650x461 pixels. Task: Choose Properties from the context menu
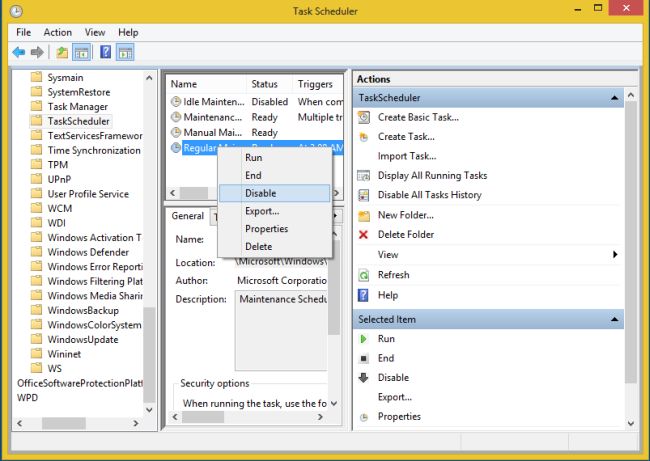click(275, 229)
